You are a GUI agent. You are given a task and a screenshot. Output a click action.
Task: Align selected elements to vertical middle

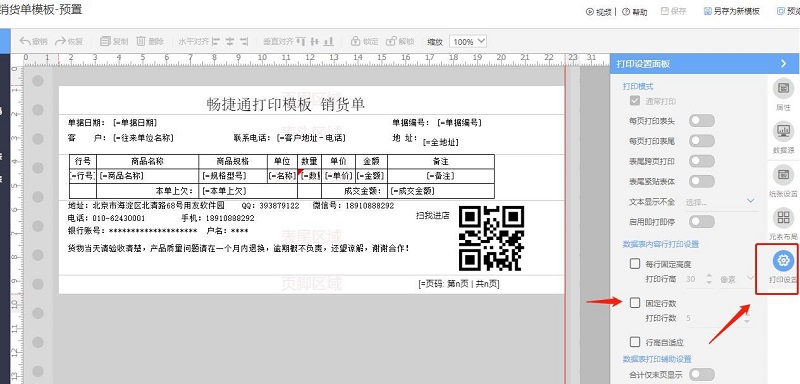click(x=315, y=41)
